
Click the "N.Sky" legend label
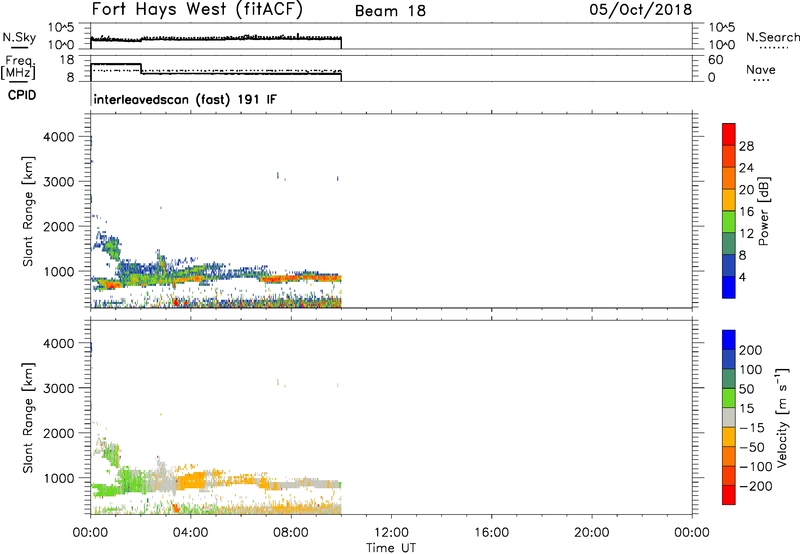[x=19, y=37]
